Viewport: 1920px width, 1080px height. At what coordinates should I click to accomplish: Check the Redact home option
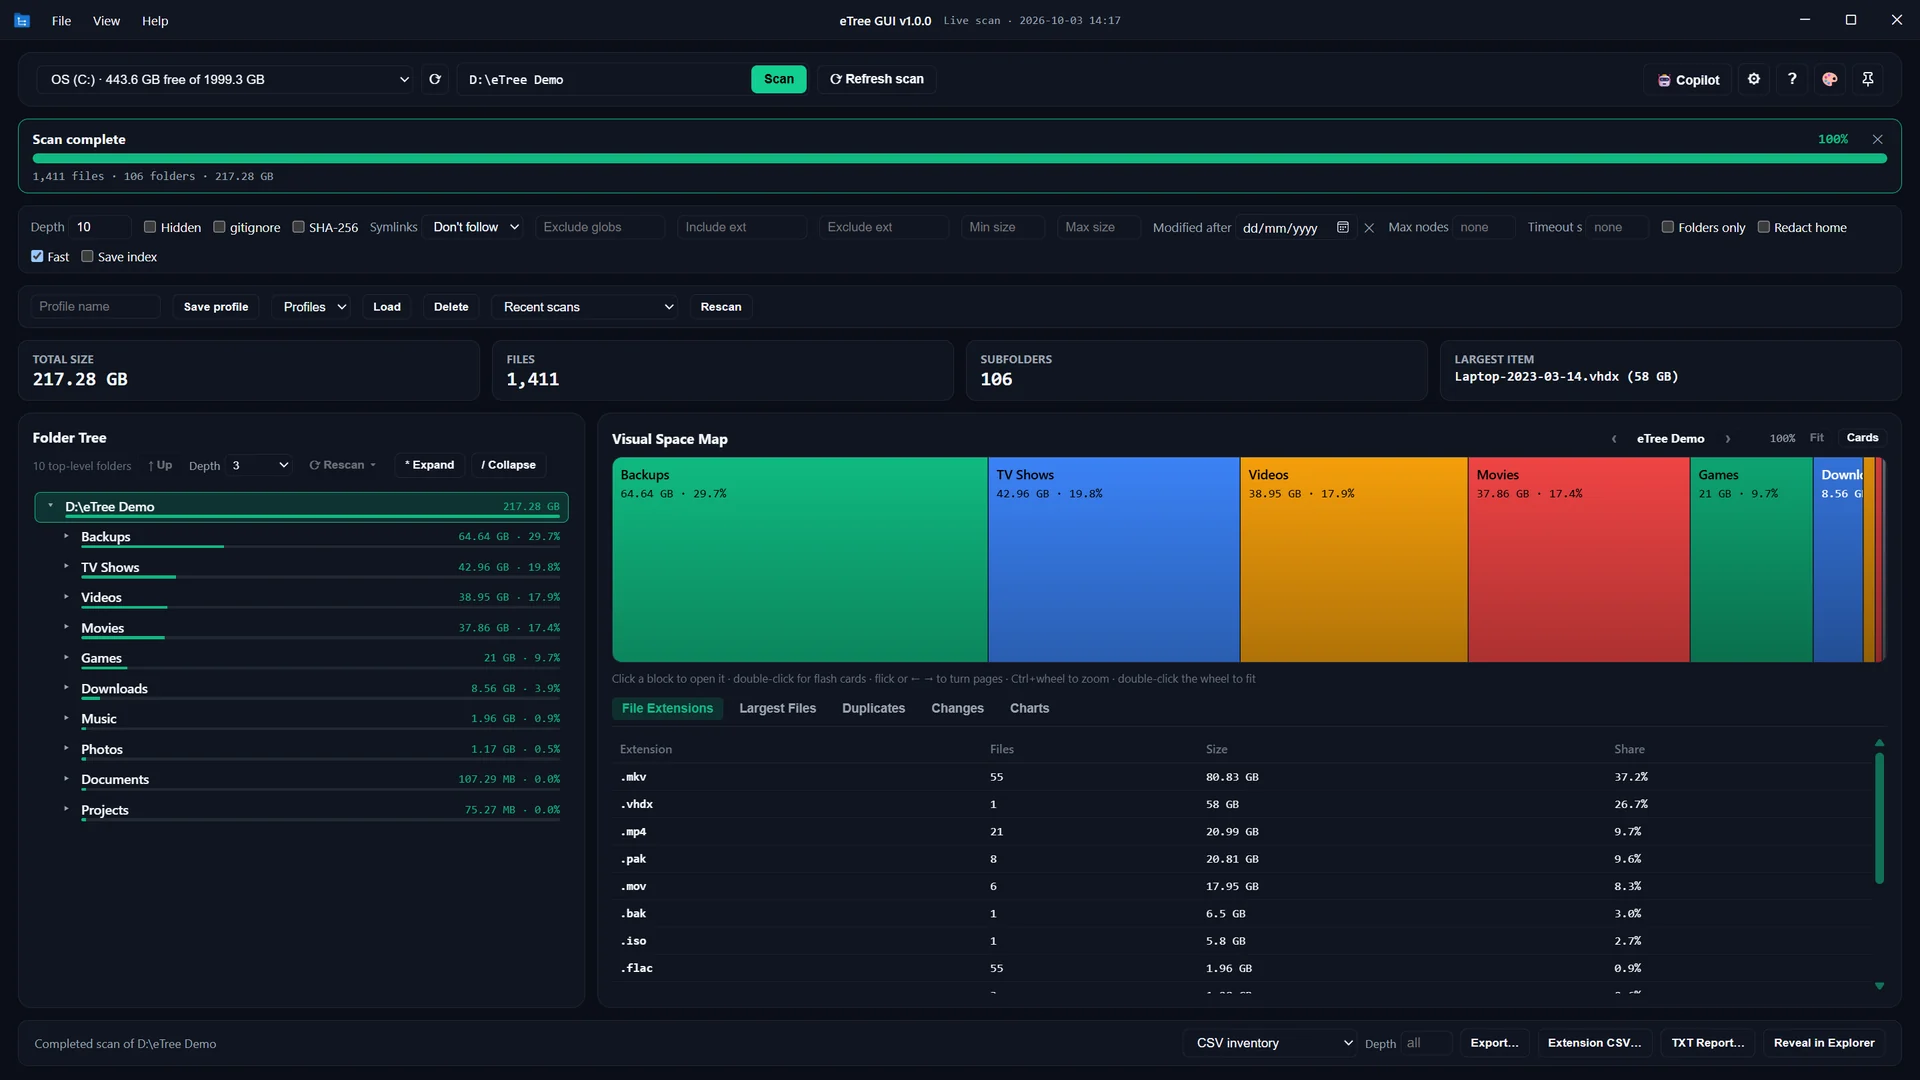pos(1763,227)
